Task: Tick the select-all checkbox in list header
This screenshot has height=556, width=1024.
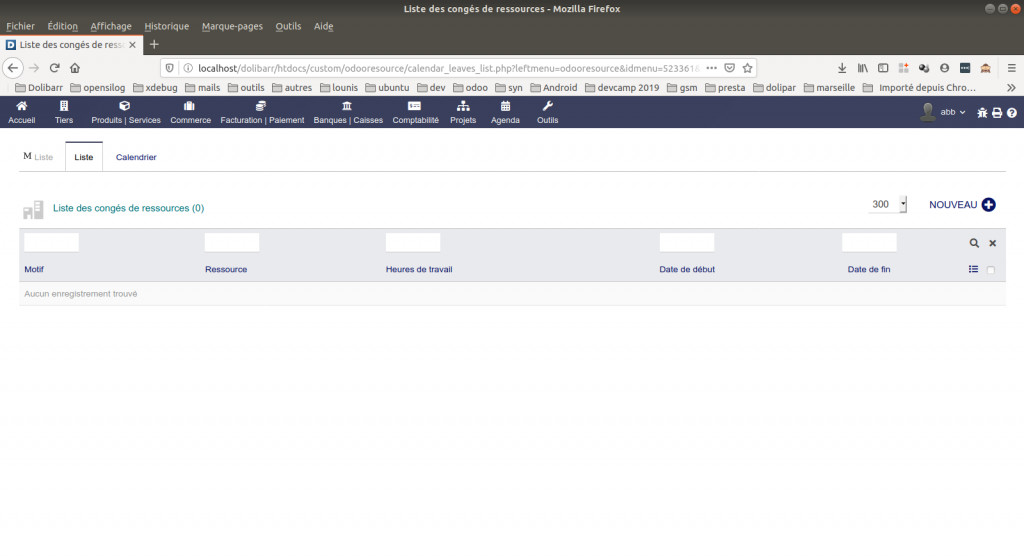Action: click(x=991, y=270)
